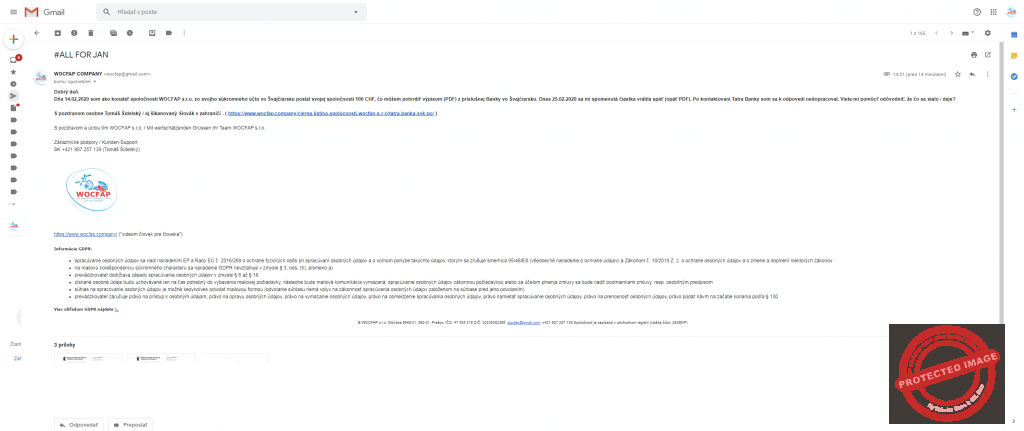Click the '1 z 165' message counter
The image size is (1024, 431).
coord(918,33)
